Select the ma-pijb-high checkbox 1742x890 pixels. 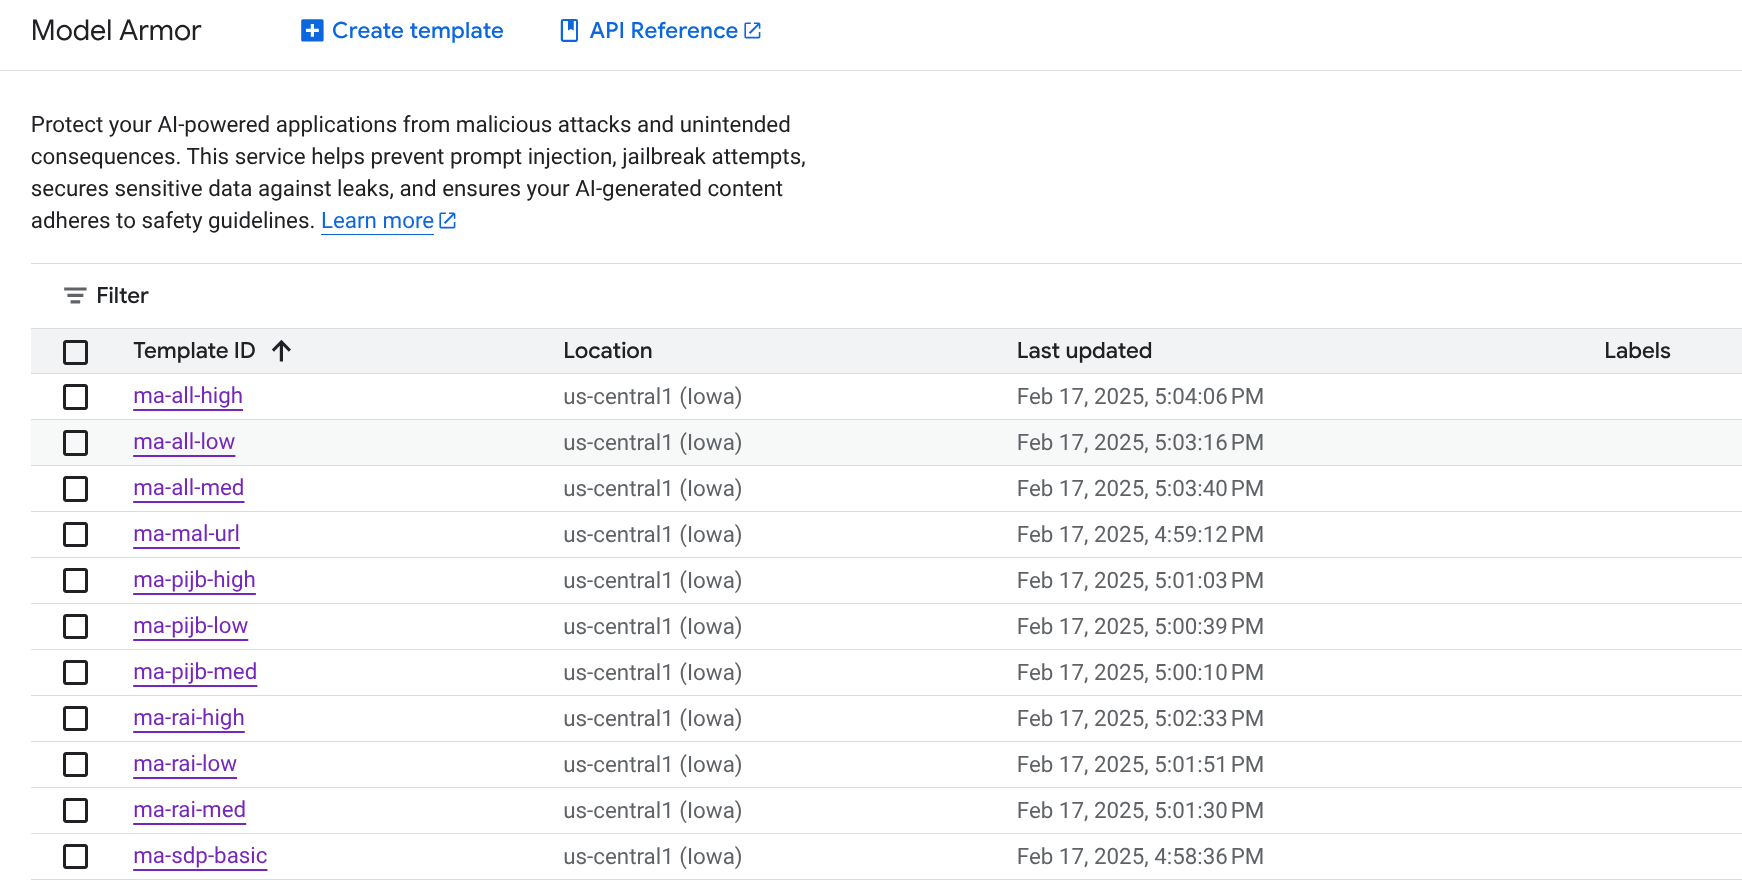tap(75, 581)
